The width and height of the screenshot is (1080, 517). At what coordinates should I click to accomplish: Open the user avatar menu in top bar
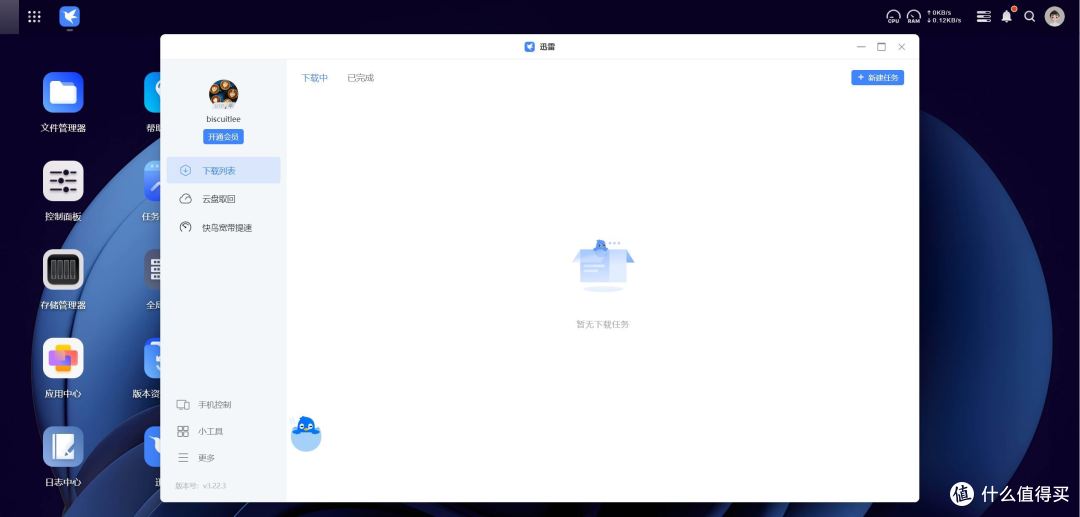pyautogui.click(x=1055, y=17)
